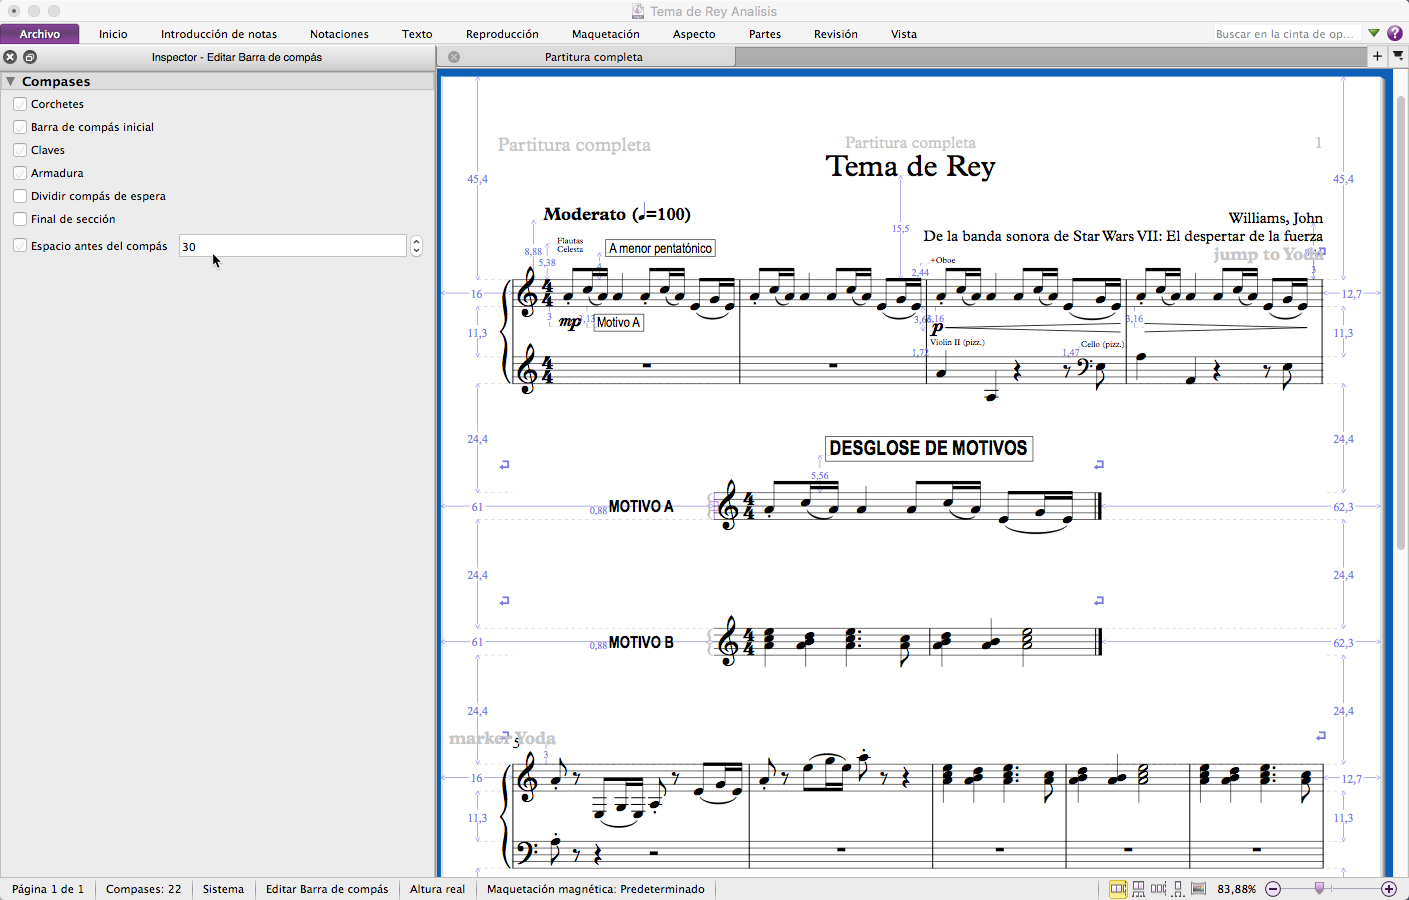Image resolution: width=1409 pixels, height=900 pixels.
Task: Select the treble clef of MOTIVO B staff
Action: (729, 641)
